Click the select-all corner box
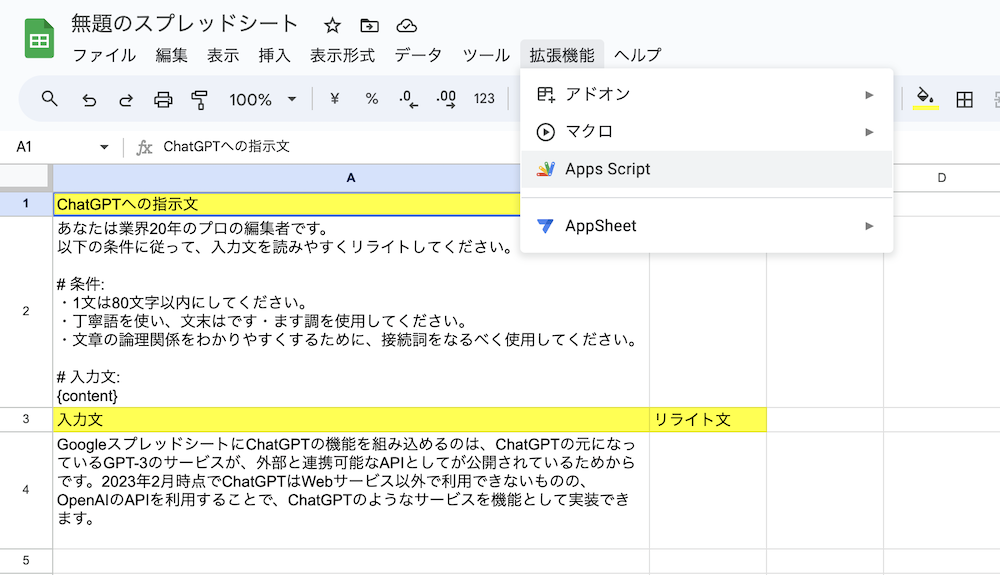Viewport: 1000px width, 575px height. pos(26,178)
